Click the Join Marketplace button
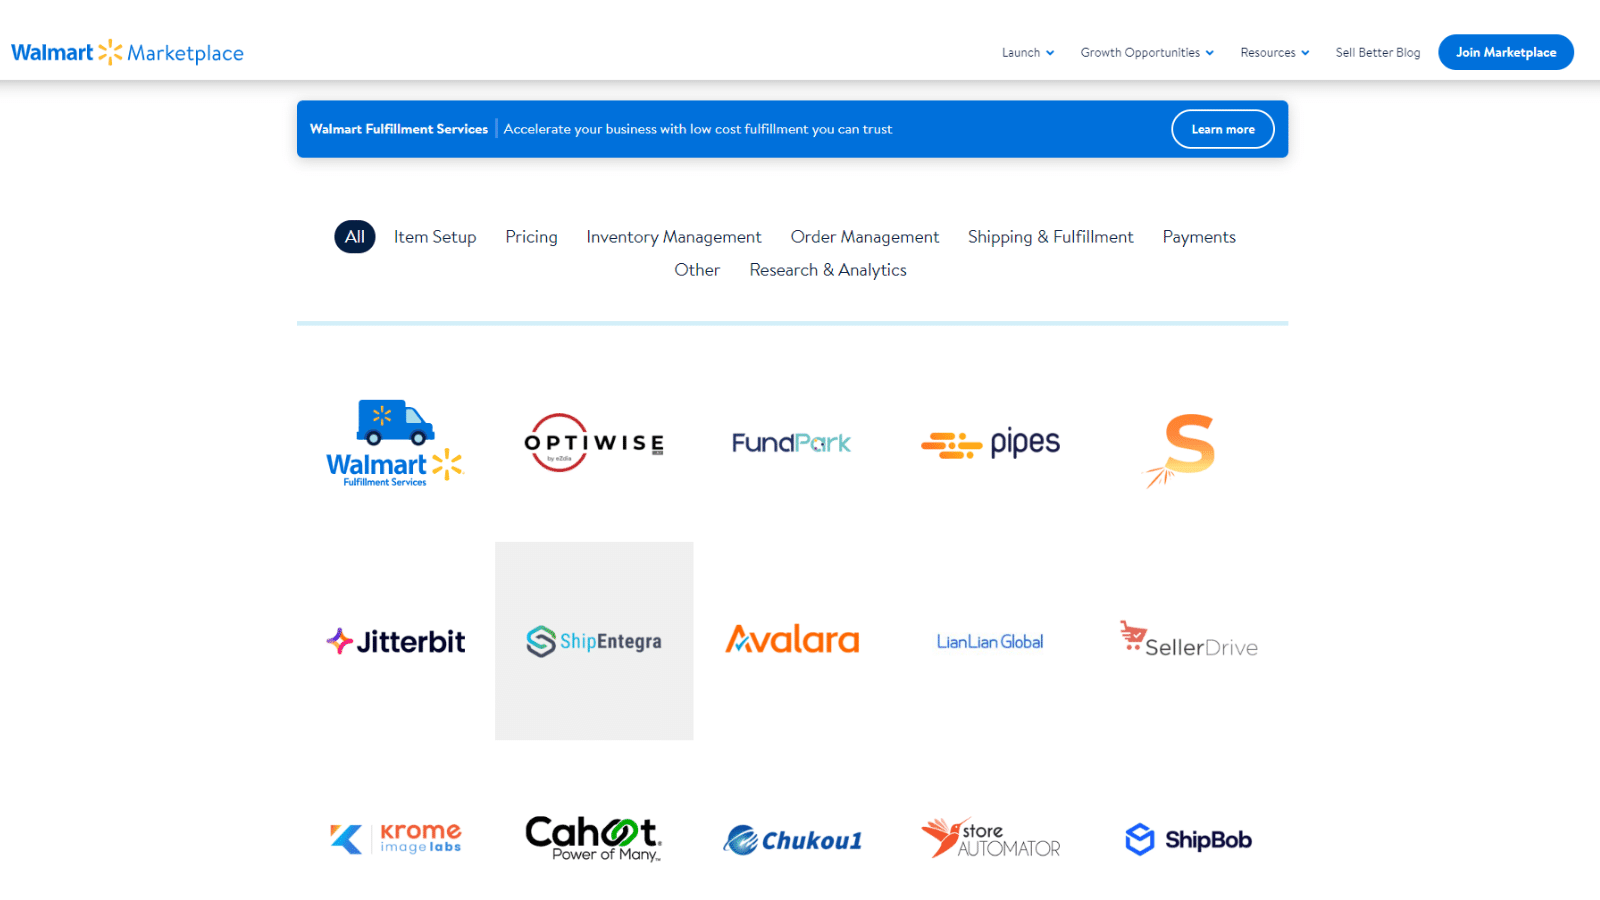 (1506, 52)
